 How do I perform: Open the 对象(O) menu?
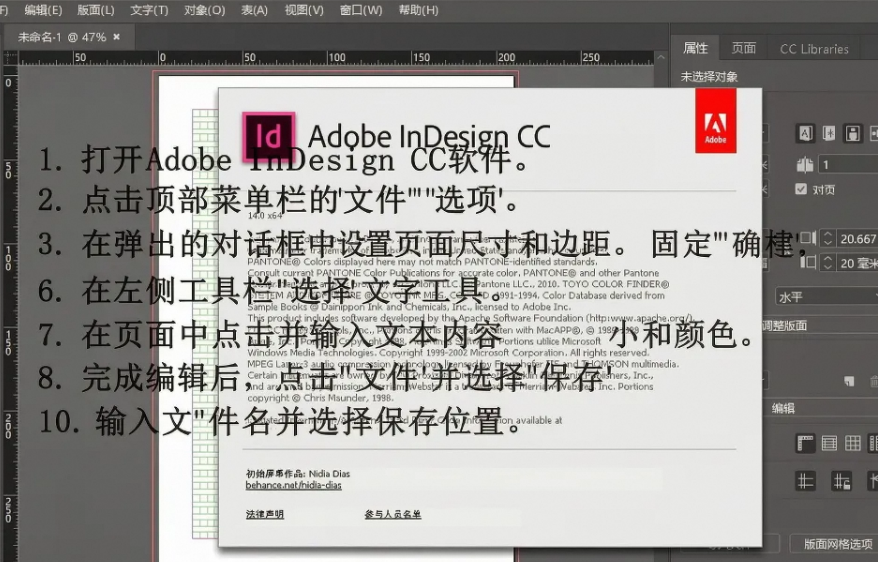pos(204,10)
